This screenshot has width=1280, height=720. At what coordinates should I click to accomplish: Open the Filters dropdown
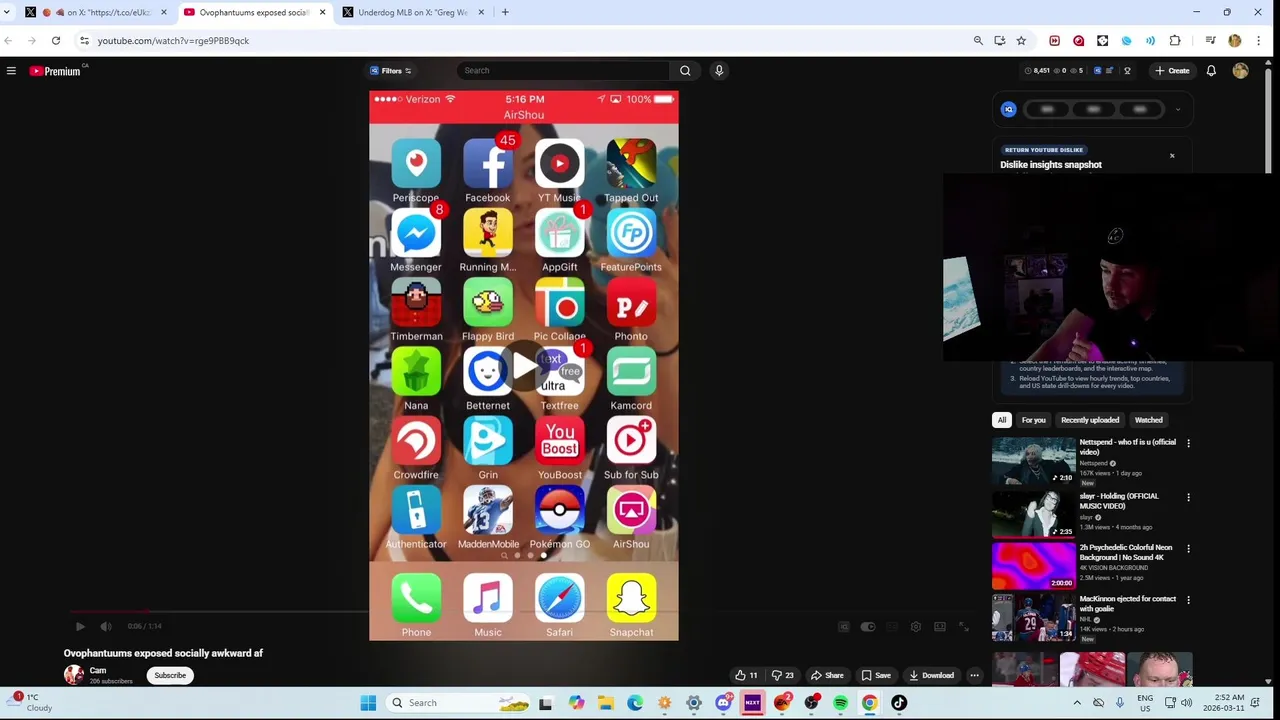391,71
